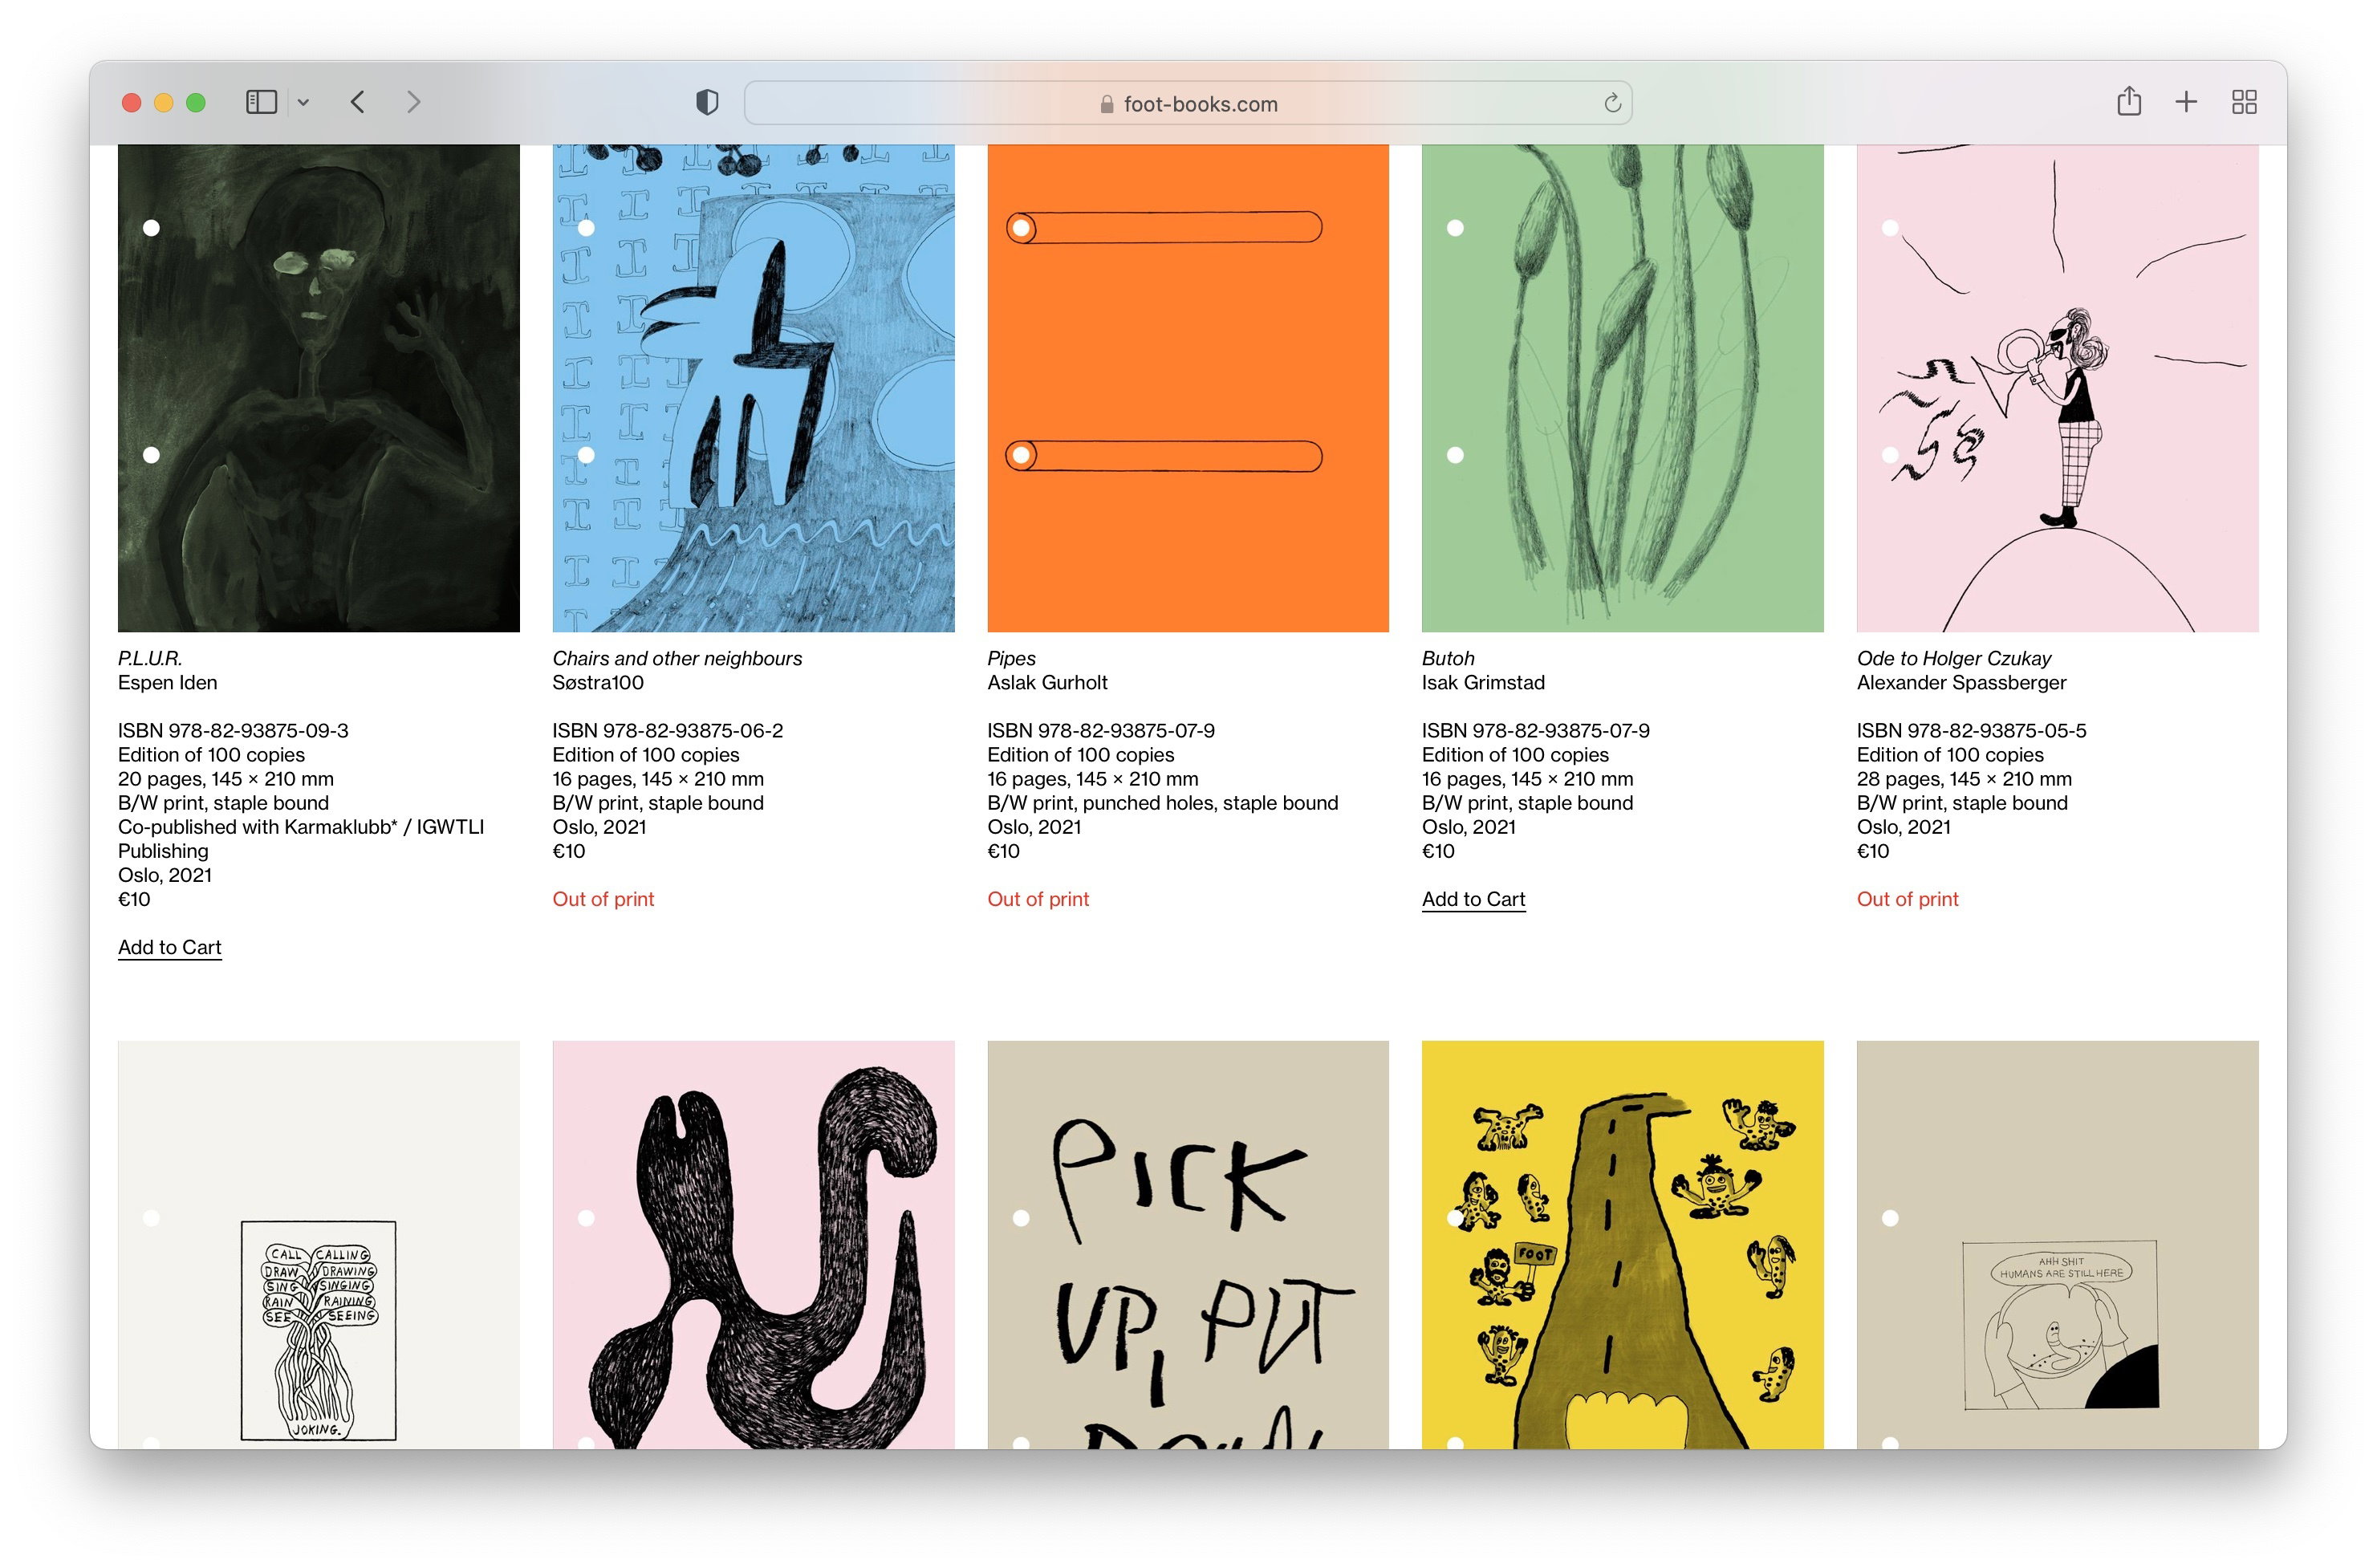This screenshot has width=2377, height=1568.
Task: Toggle the Safari sidebar button
Action: (261, 102)
